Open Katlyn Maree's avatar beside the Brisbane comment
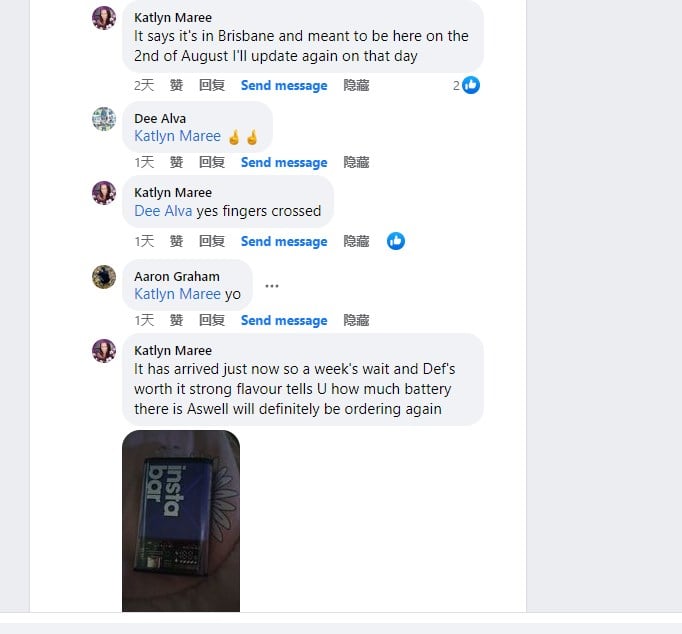This screenshot has height=634, width=682. tap(104, 18)
